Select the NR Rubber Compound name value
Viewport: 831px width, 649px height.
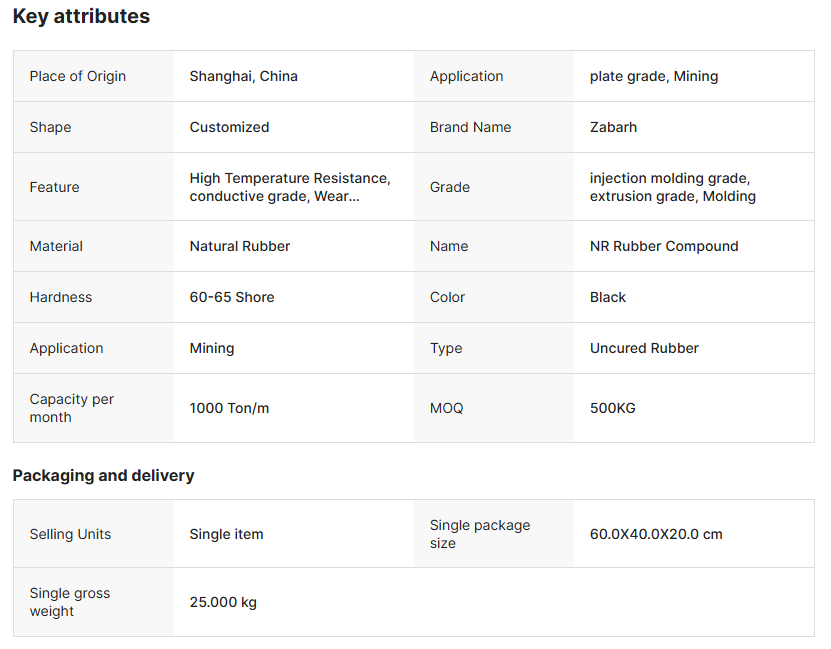pyautogui.click(x=664, y=246)
